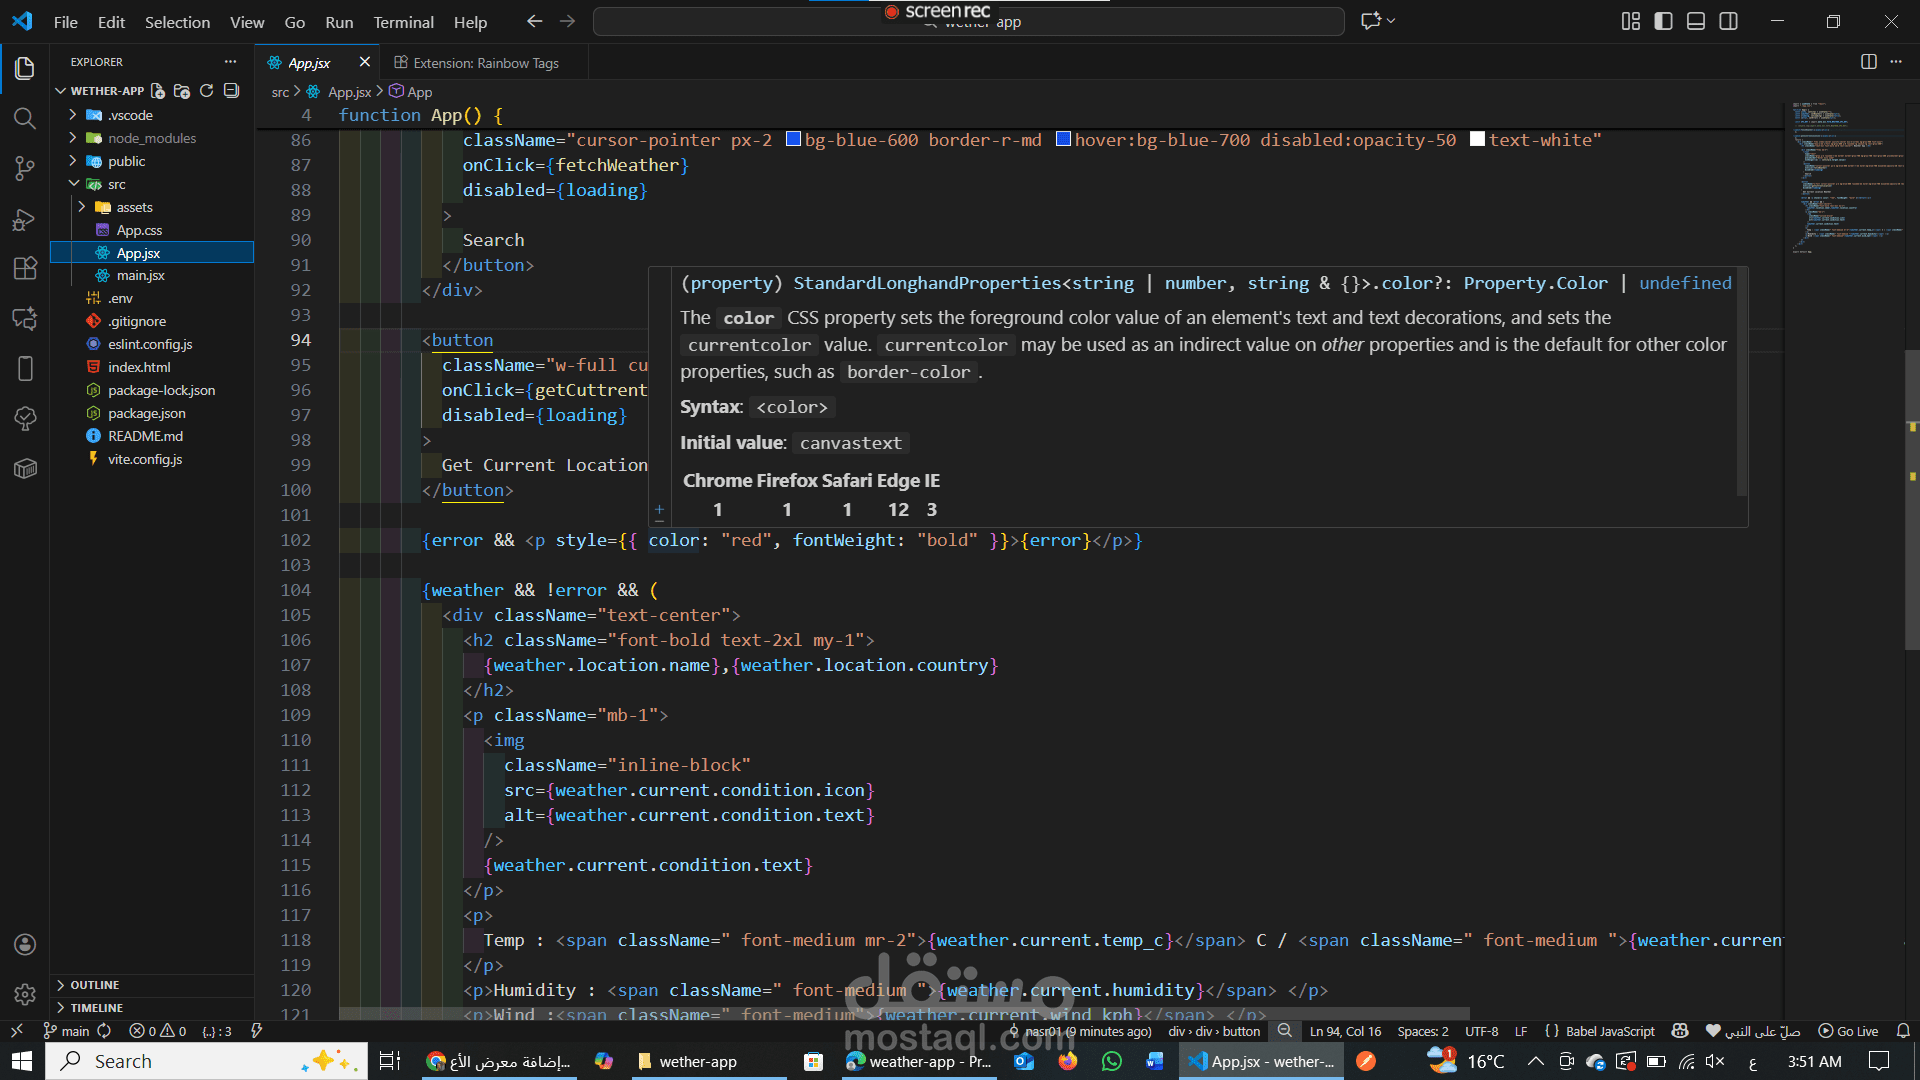
Task: Expand the TIMELINE section
Action: 96,1008
